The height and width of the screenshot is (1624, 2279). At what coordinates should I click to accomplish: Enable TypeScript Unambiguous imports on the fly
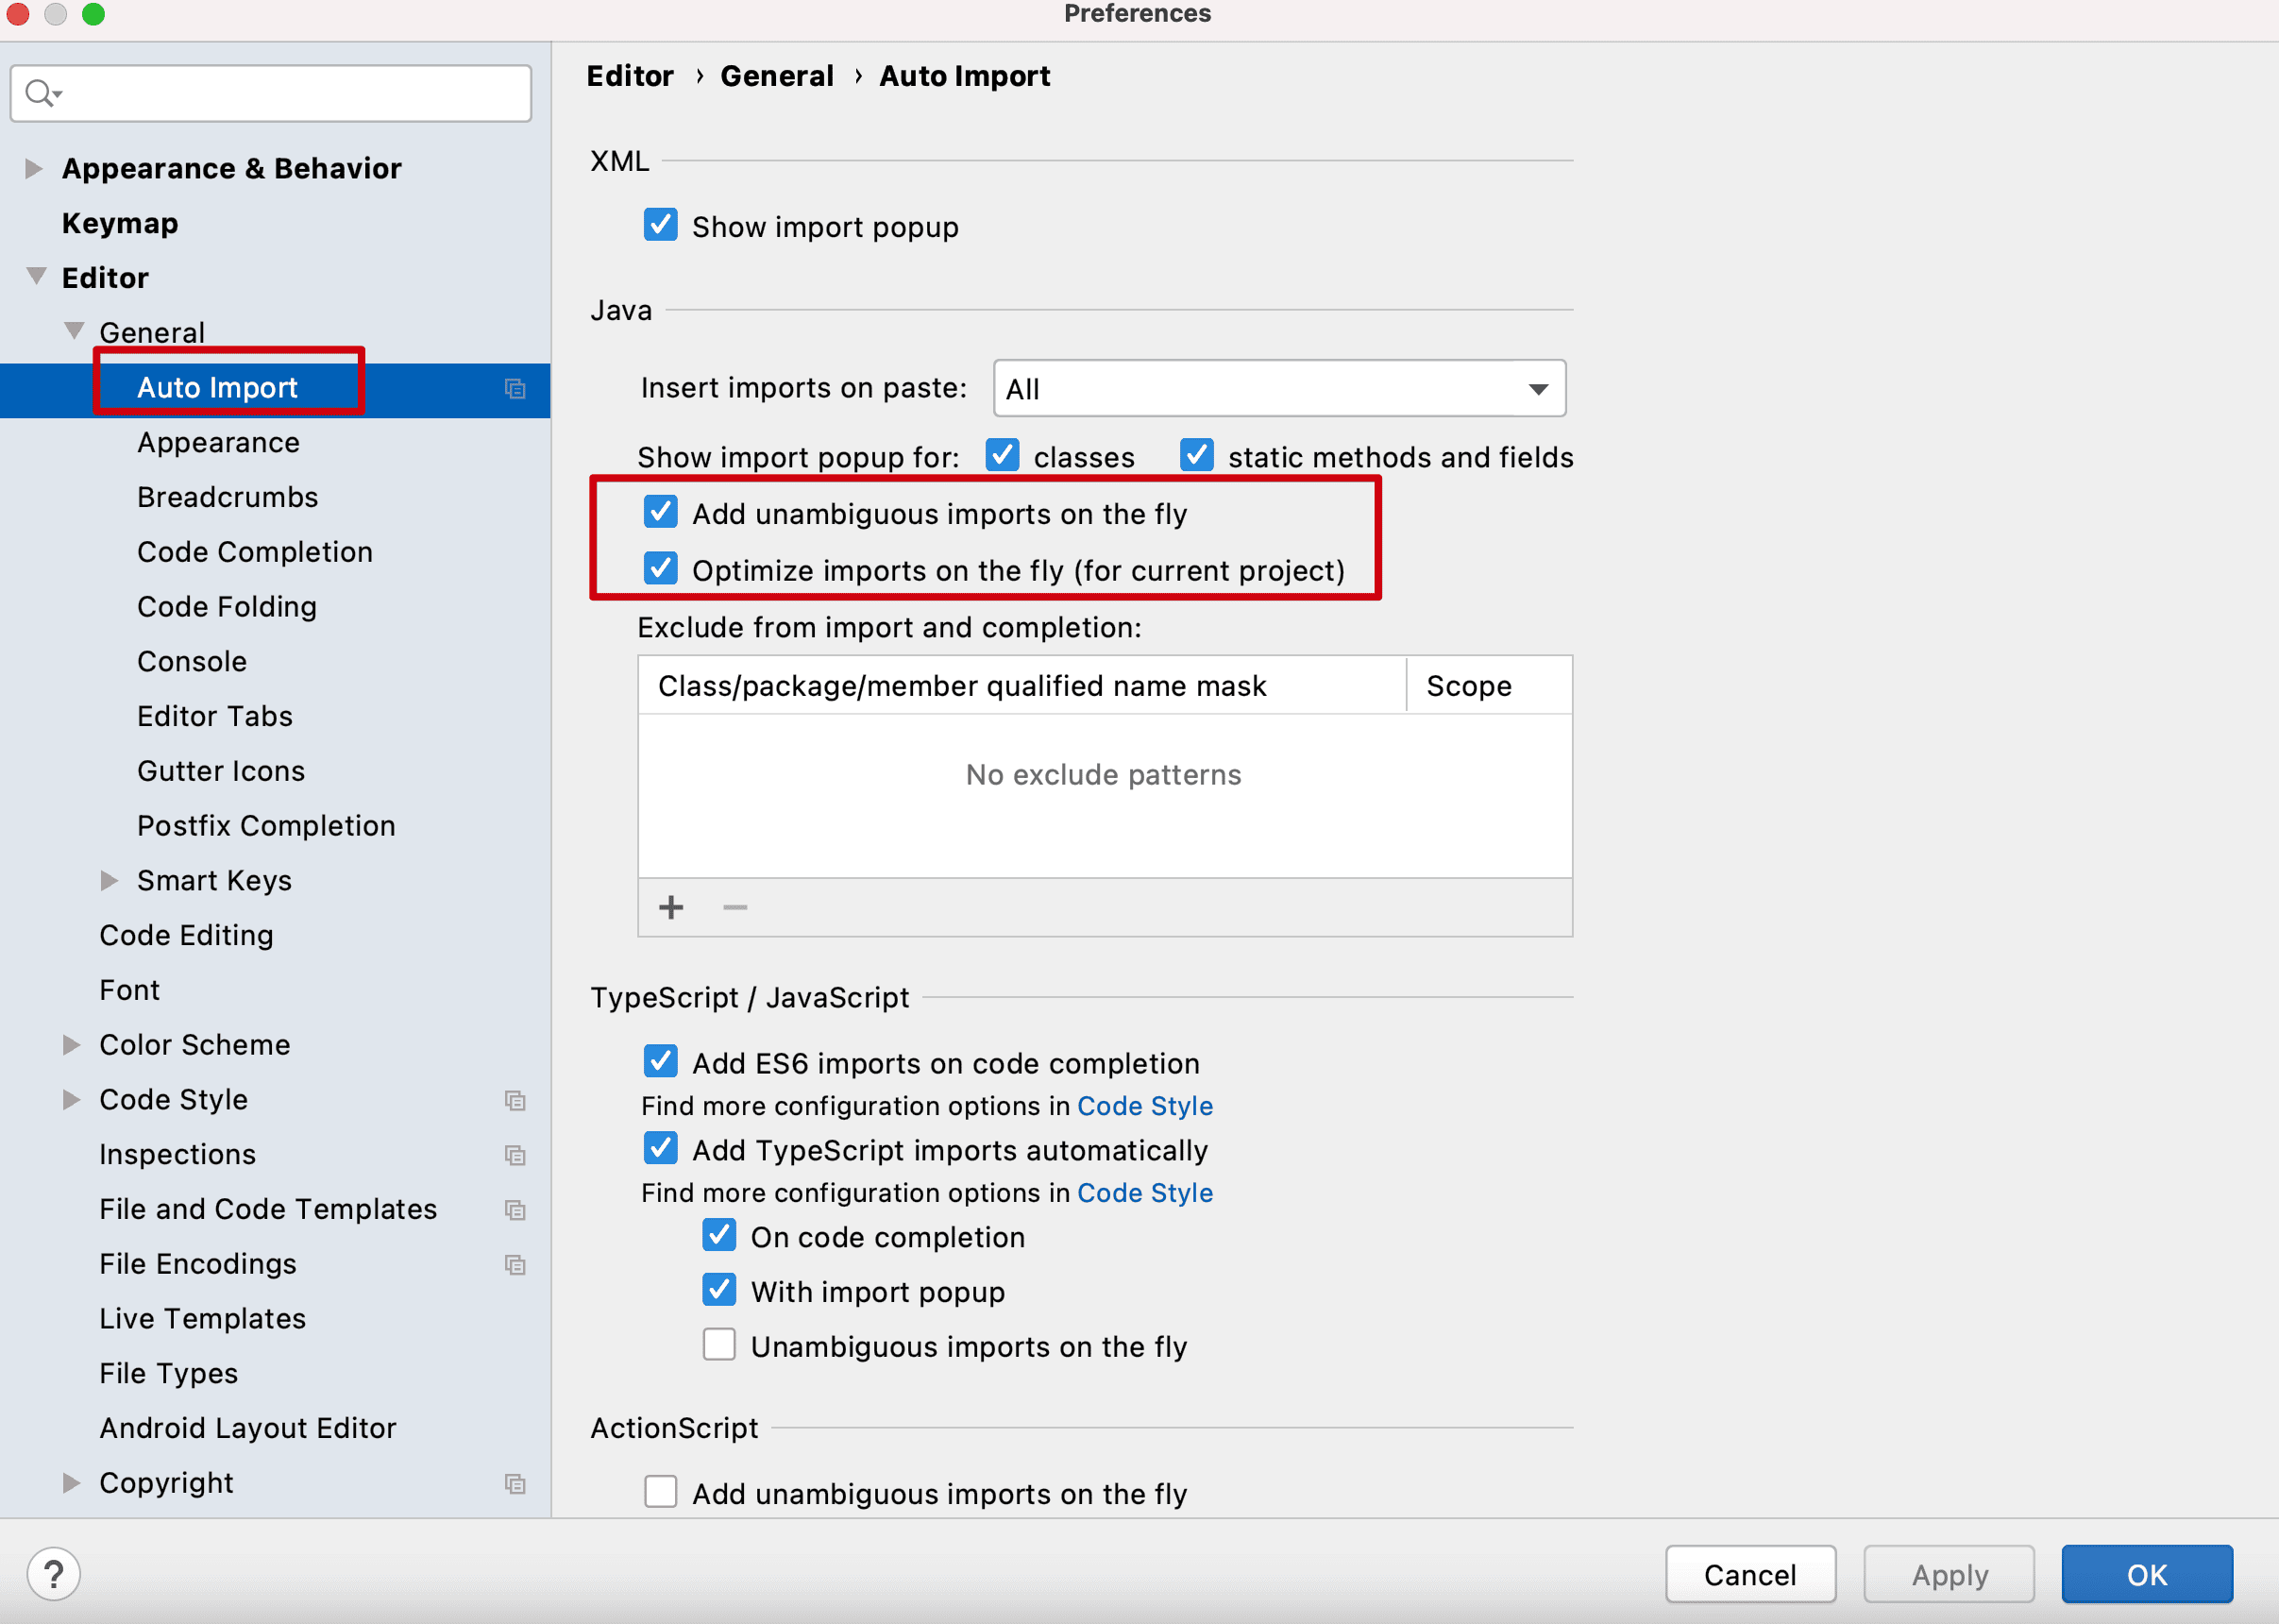[x=719, y=1345]
